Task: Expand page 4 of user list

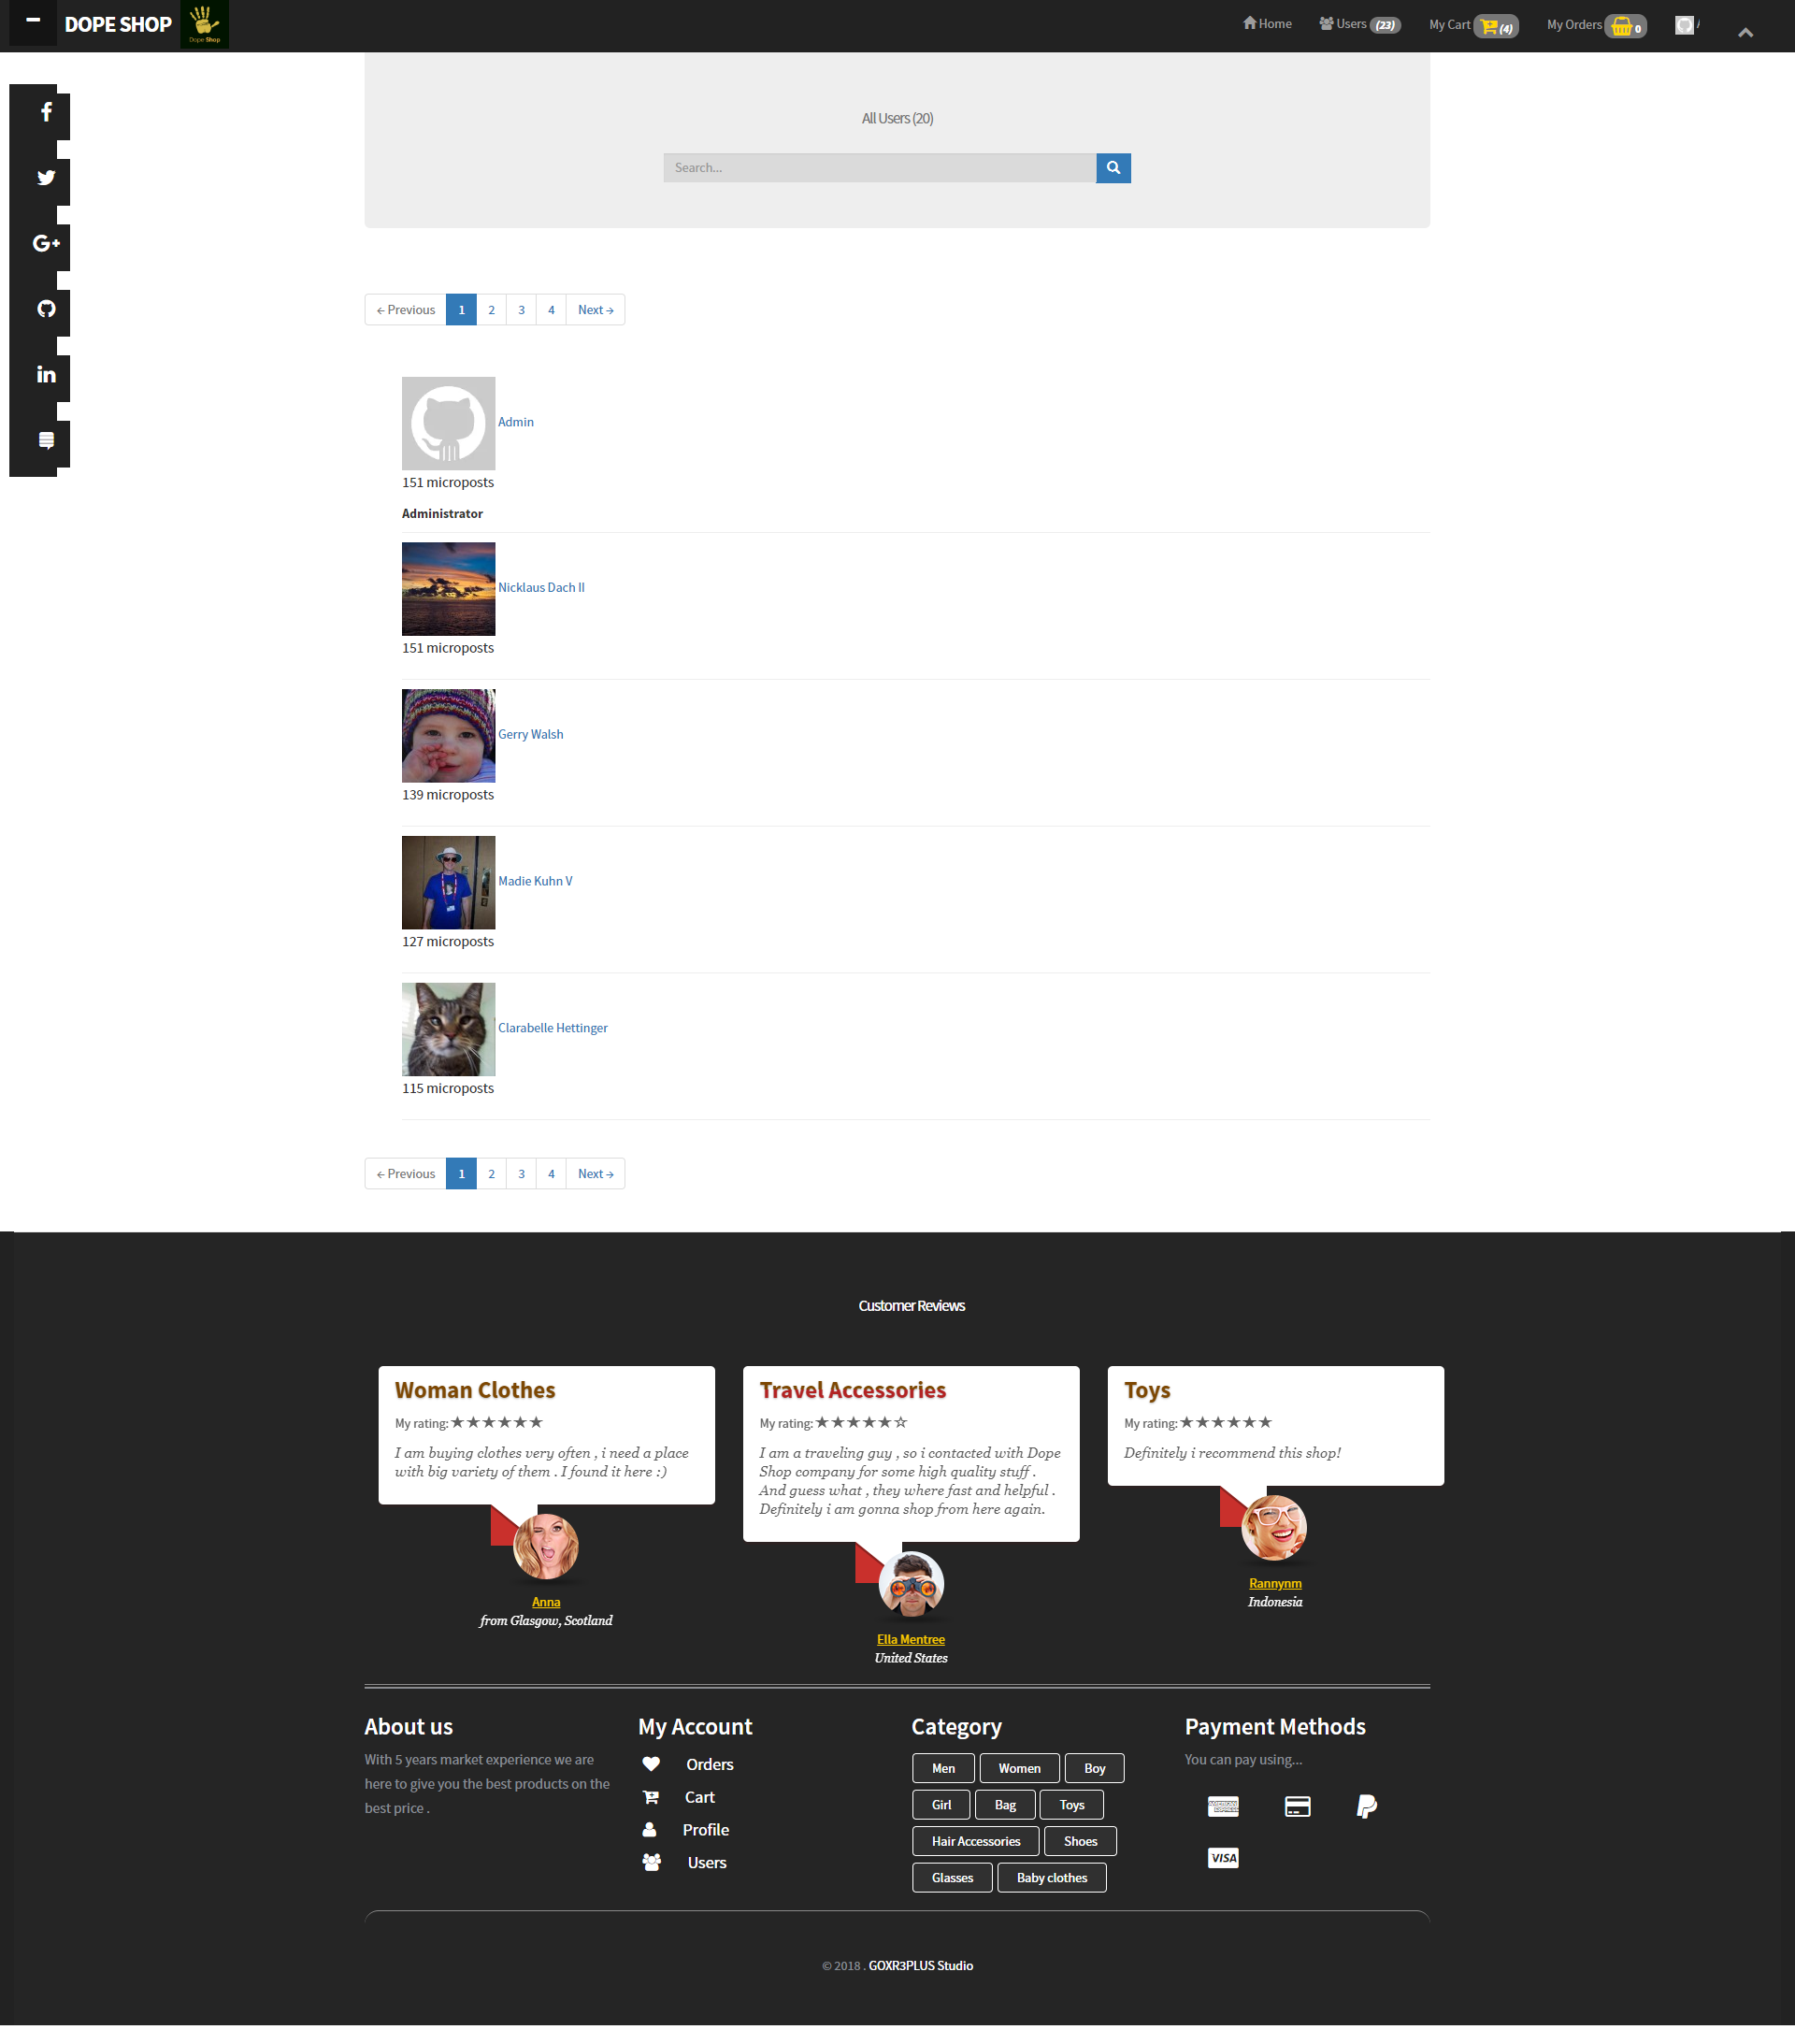Action: [x=553, y=309]
